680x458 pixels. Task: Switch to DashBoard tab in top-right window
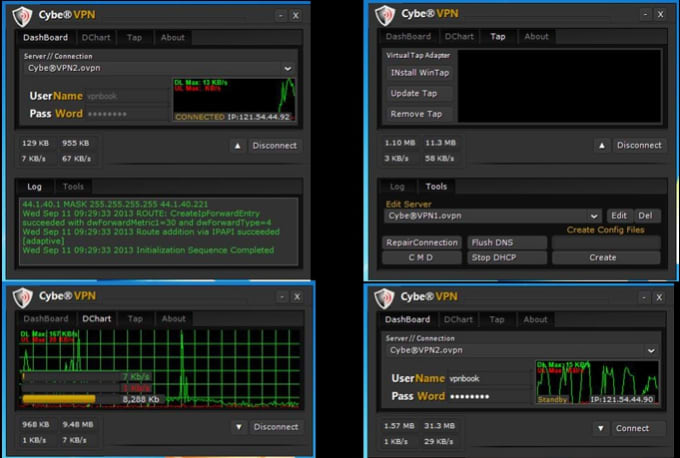(x=408, y=37)
